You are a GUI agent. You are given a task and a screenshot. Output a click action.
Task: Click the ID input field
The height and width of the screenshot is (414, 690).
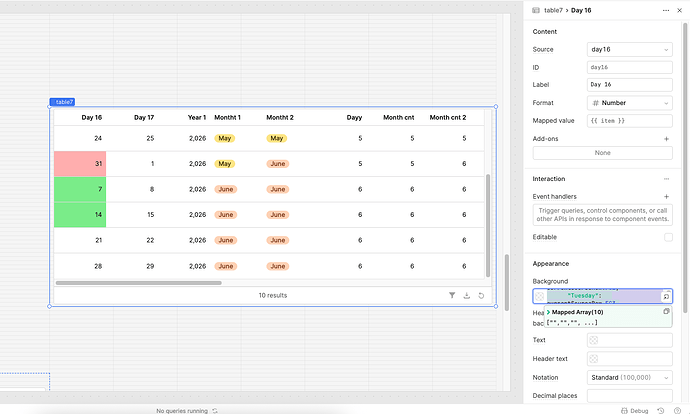tap(629, 67)
